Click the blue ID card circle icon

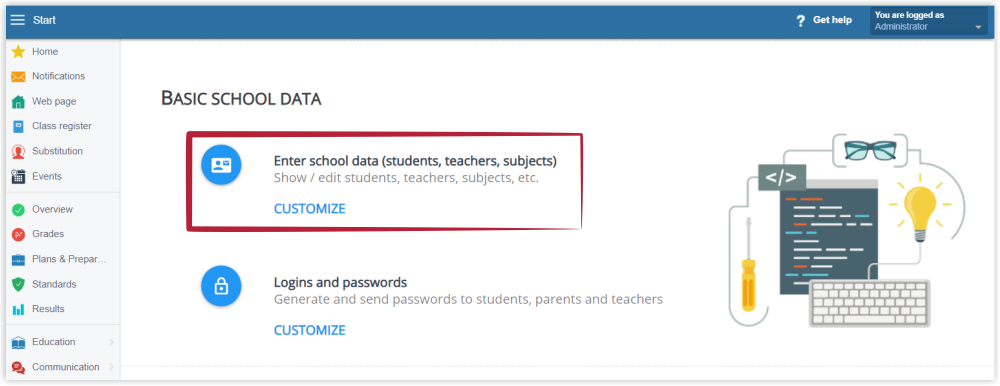coord(221,165)
